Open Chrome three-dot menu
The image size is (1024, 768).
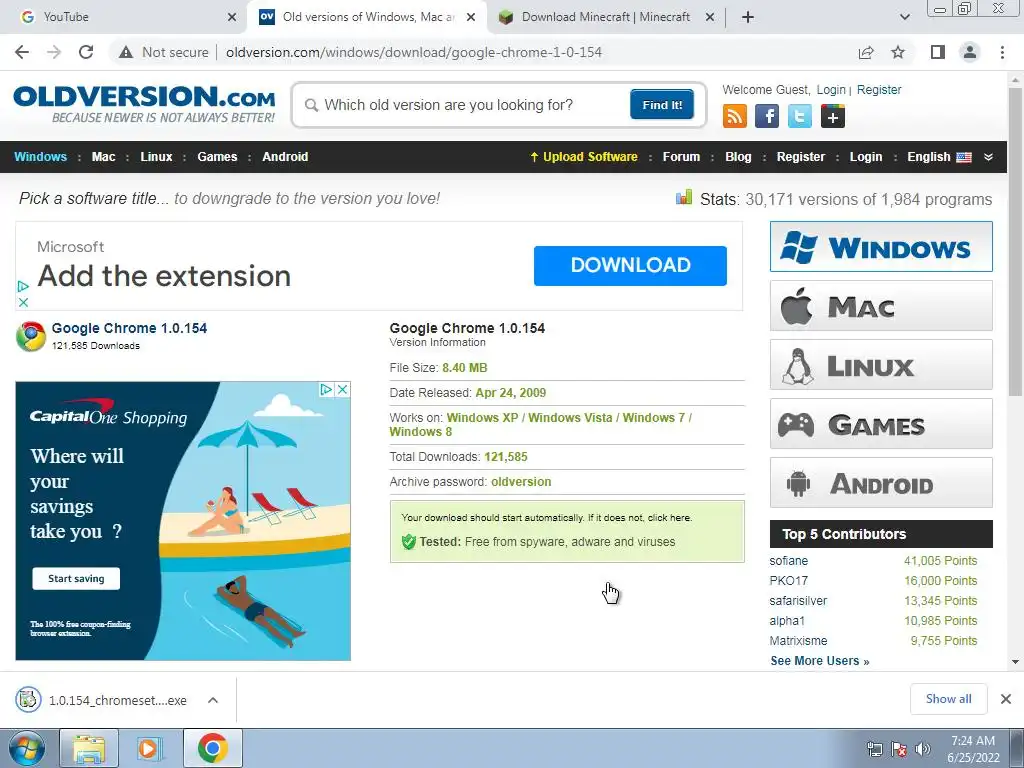(1002, 52)
